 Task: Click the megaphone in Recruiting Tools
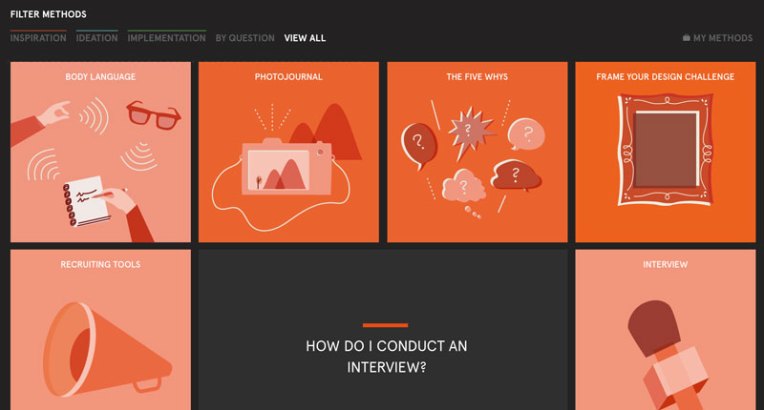click(105, 349)
